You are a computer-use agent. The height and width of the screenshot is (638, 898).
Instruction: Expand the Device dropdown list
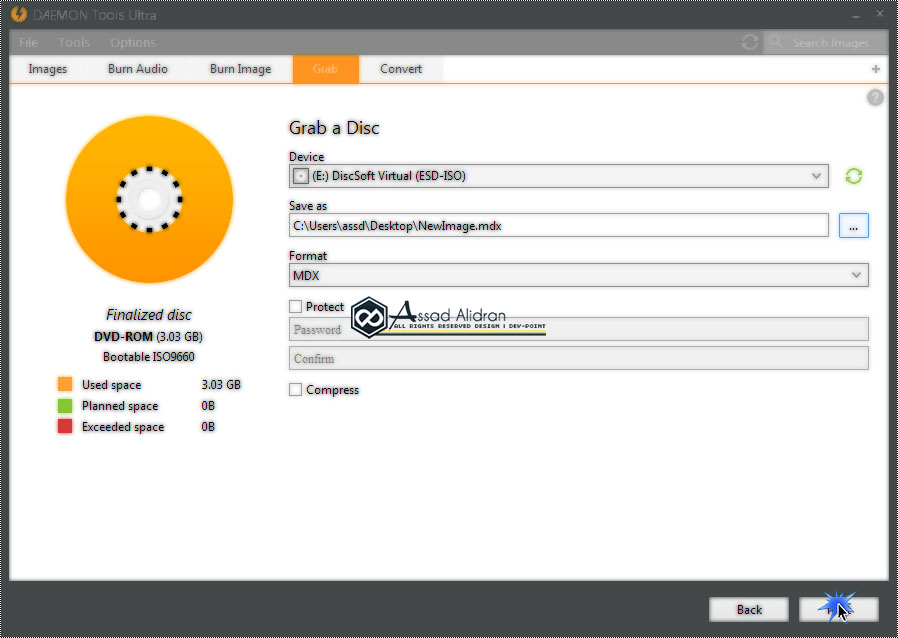click(816, 176)
